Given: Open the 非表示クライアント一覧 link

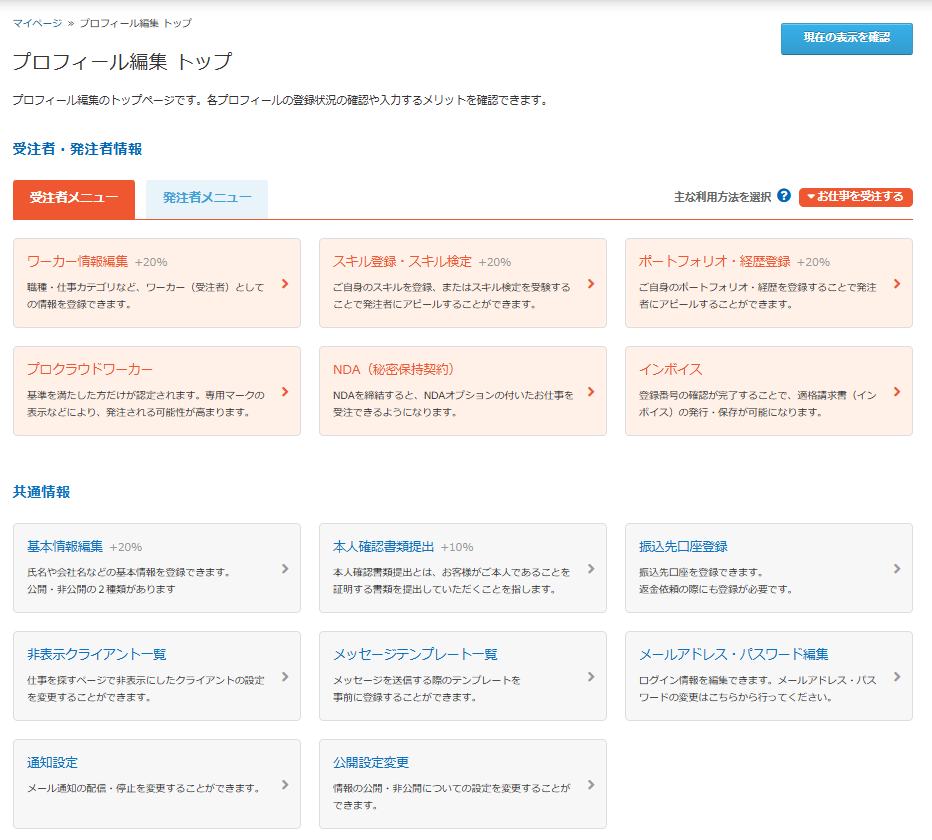Looking at the screenshot, I should 96,655.
